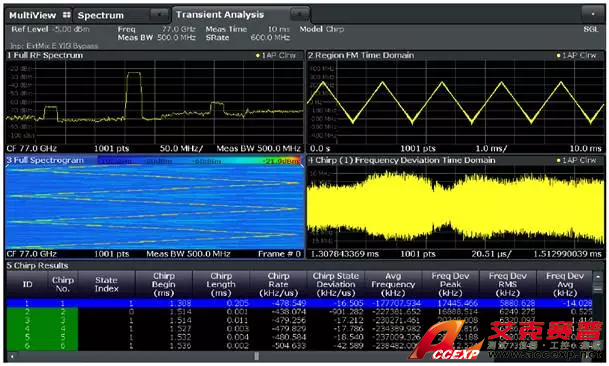Click the table scroll up arrow
This screenshot has width=609, height=366.
[x=598, y=276]
